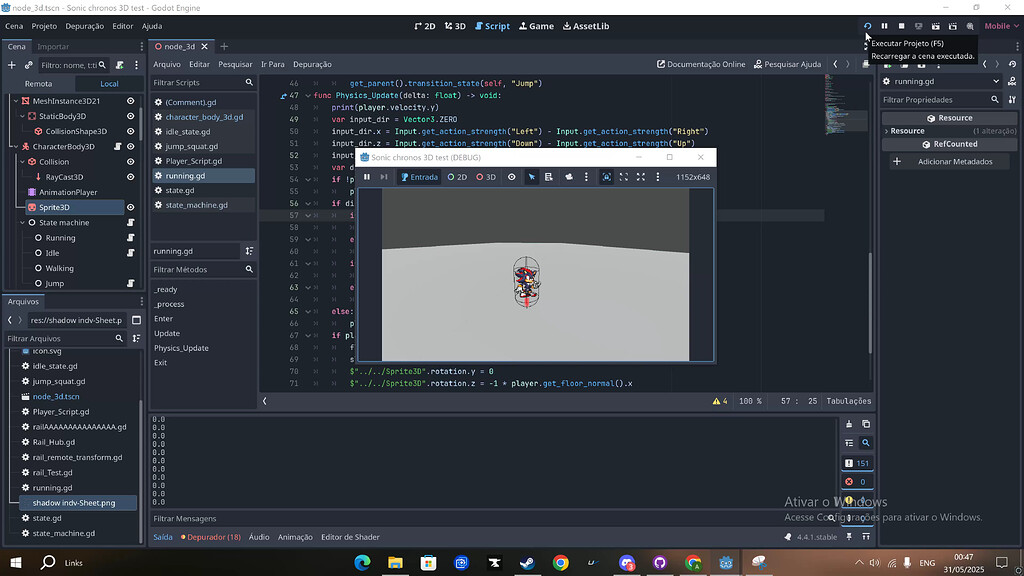Open the Pesquisar menu in the script editor
Image resolution: width=1024 pixels, height=576 pixels.
click(235, 64)
